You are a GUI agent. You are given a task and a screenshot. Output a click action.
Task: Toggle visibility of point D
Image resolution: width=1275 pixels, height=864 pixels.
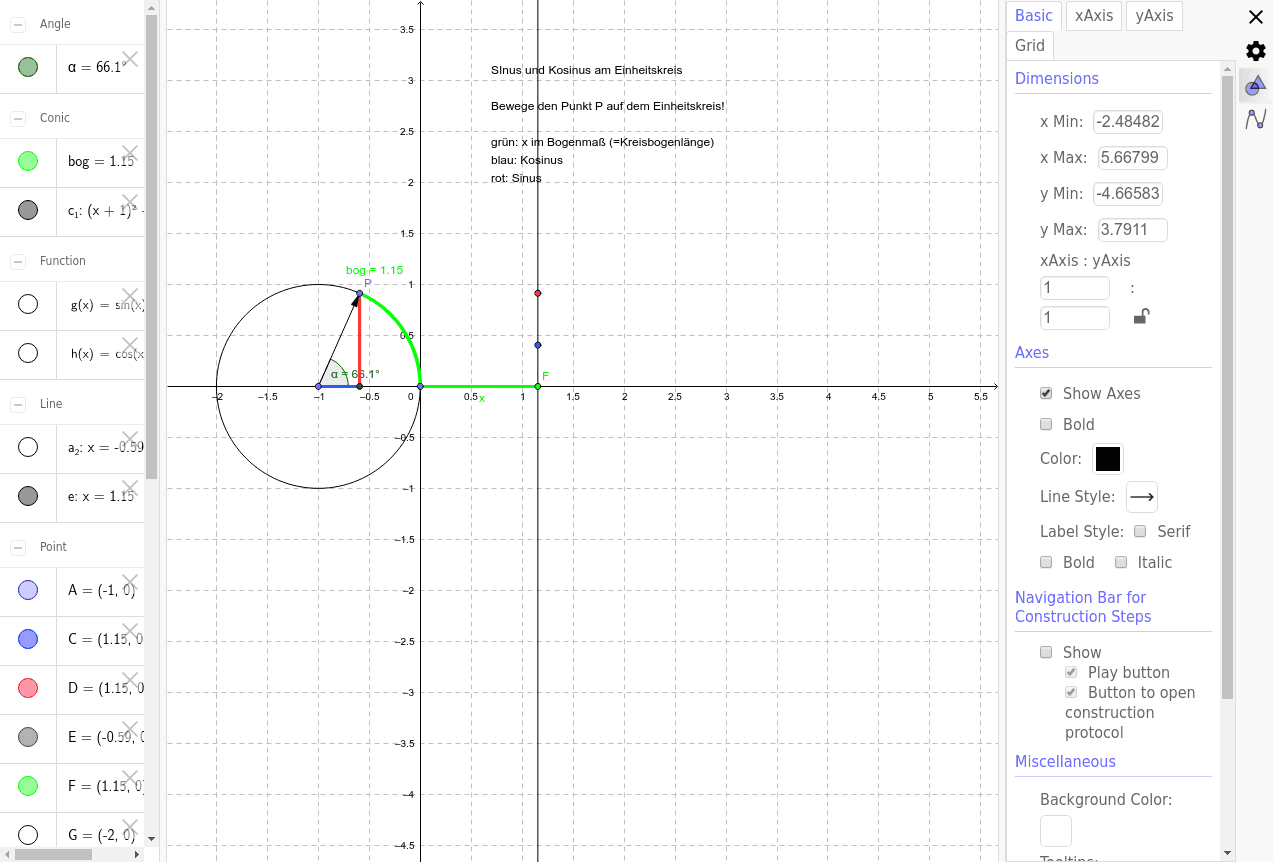pos(28,688)
